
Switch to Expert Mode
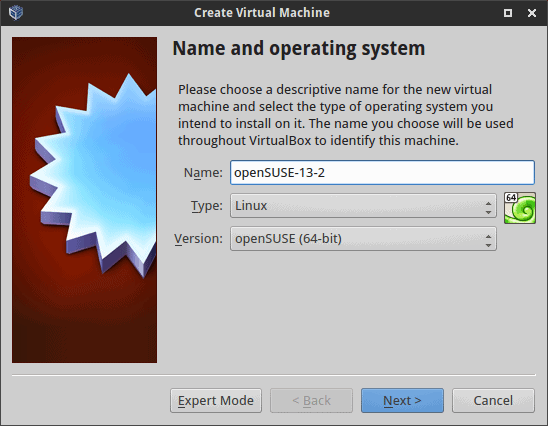pos(216,400)
